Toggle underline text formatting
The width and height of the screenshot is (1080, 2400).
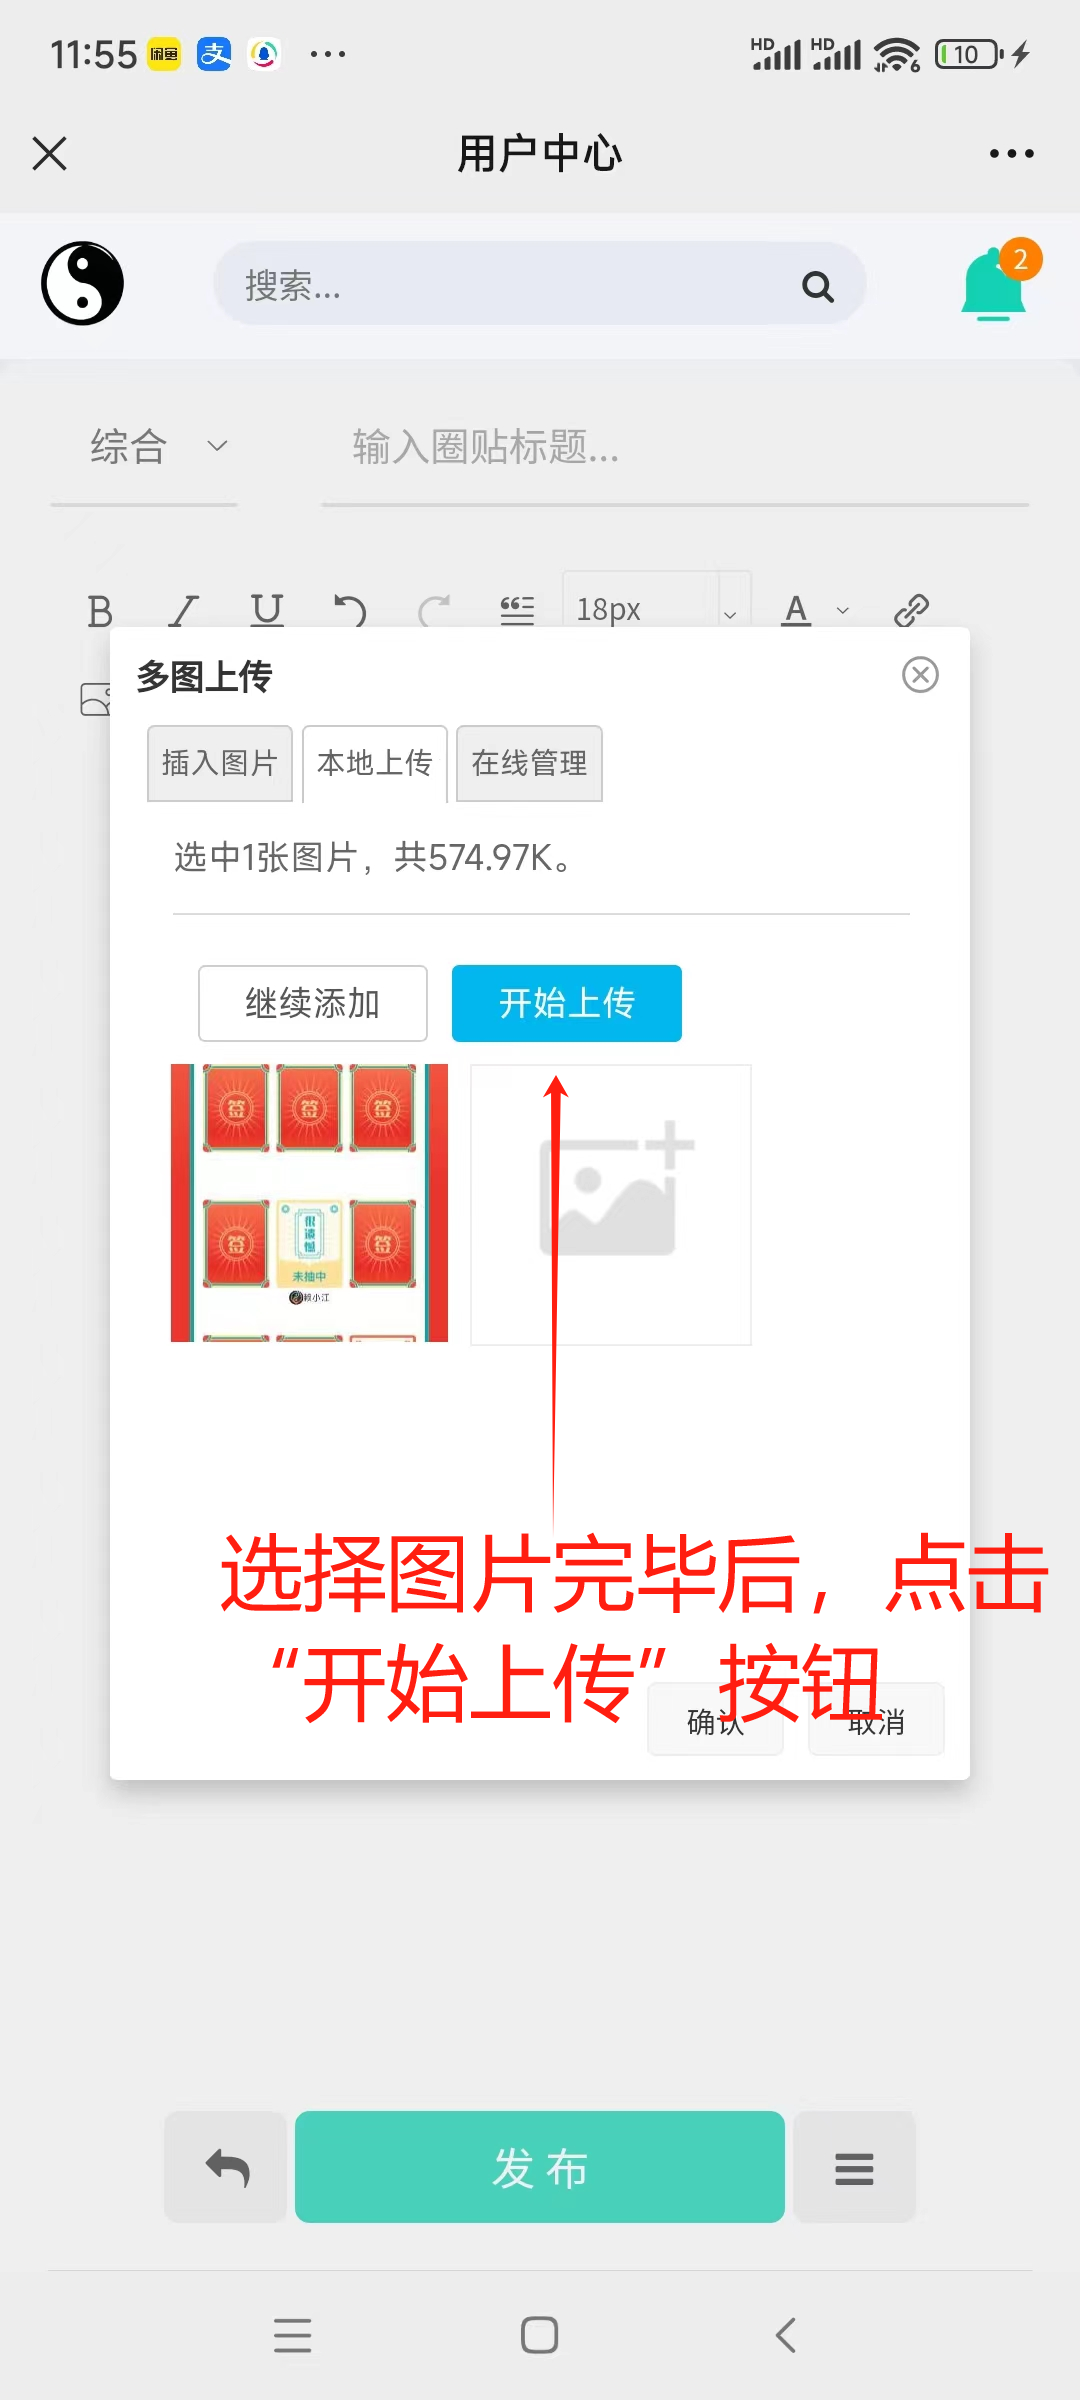tap(267, 609)
